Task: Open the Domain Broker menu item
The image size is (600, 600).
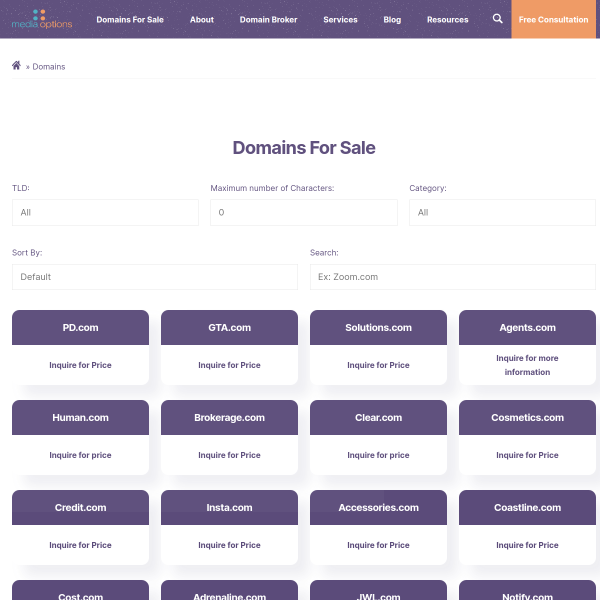Action: (268, 20)
